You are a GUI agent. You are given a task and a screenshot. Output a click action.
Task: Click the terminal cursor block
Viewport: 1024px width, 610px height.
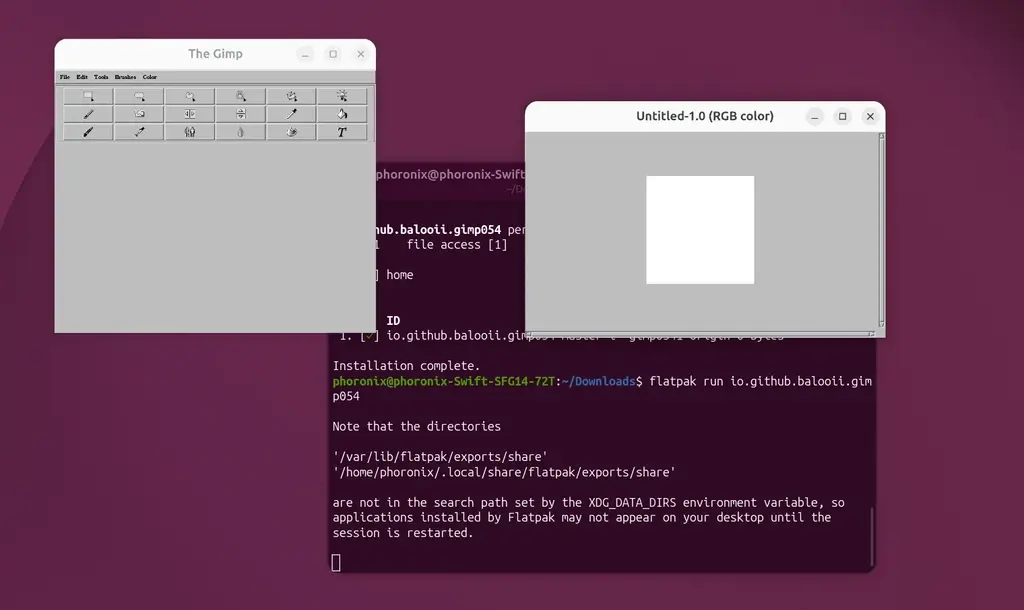tap(336, 563)
